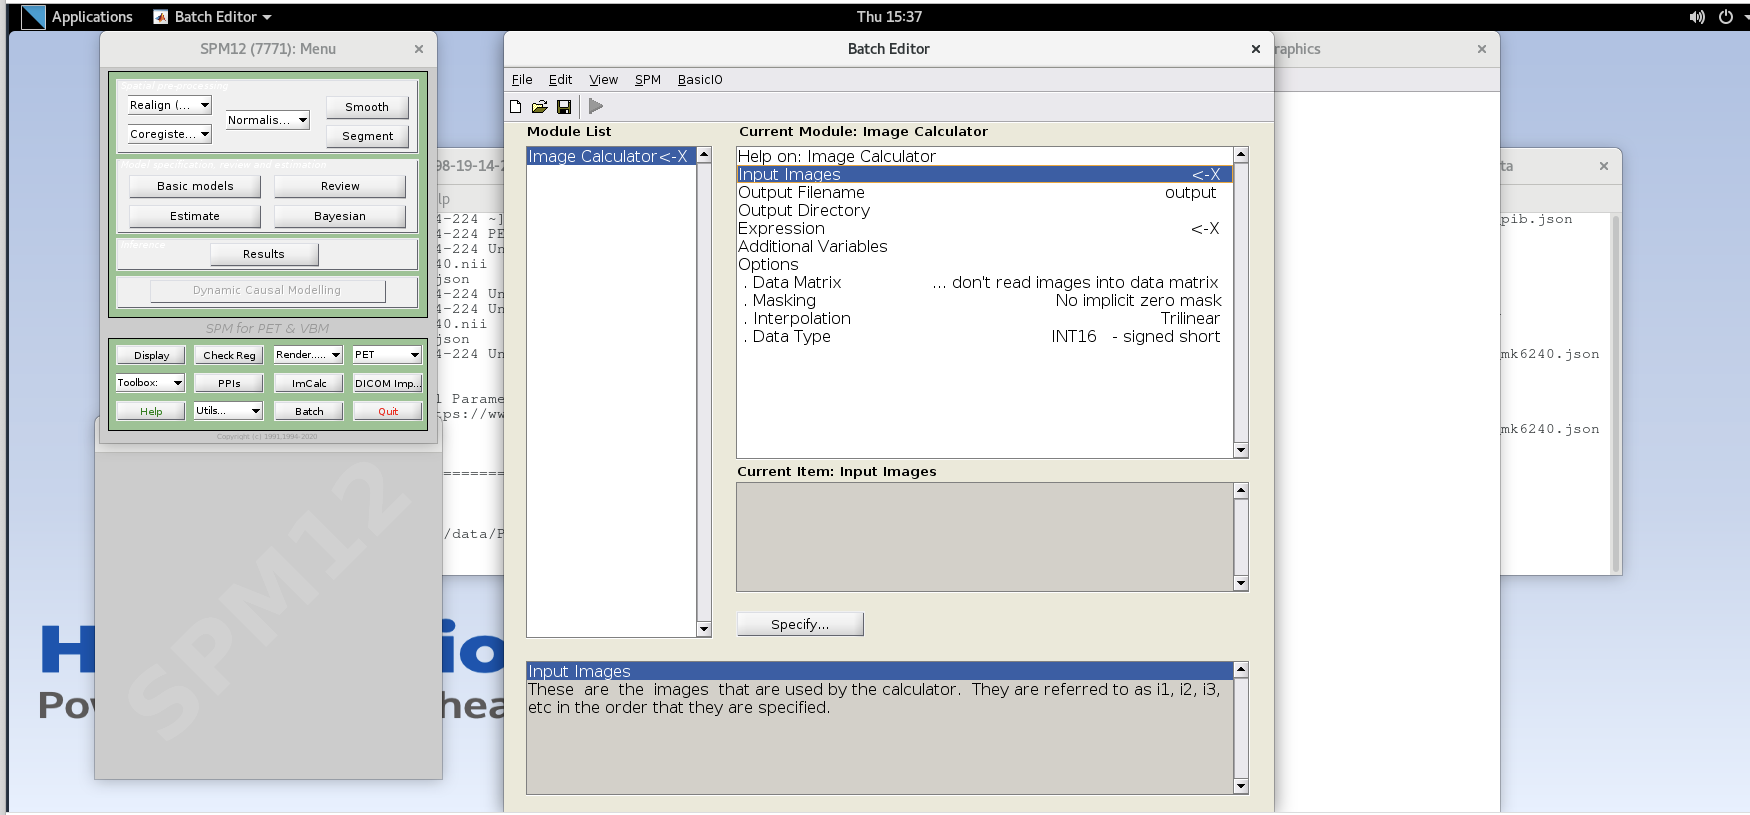Expand the Coregister dropdown
The image size is (1750, 815).
pyautogui.click(x=169, y=134)
